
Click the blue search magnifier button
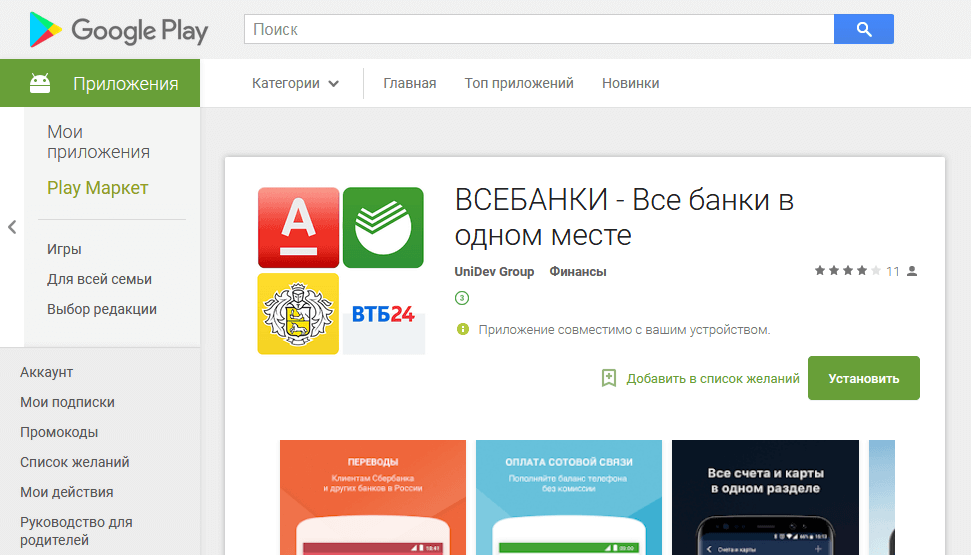coord(864,29)
